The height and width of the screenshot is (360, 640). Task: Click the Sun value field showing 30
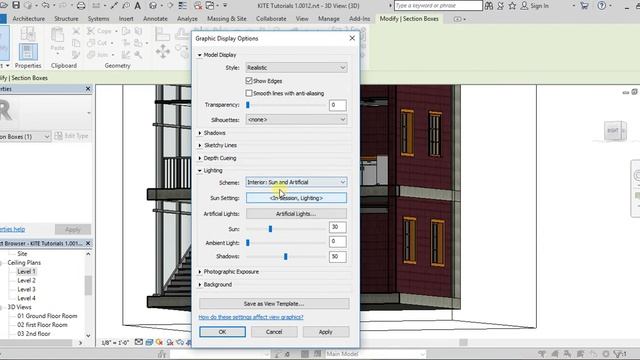pos(338,227)
